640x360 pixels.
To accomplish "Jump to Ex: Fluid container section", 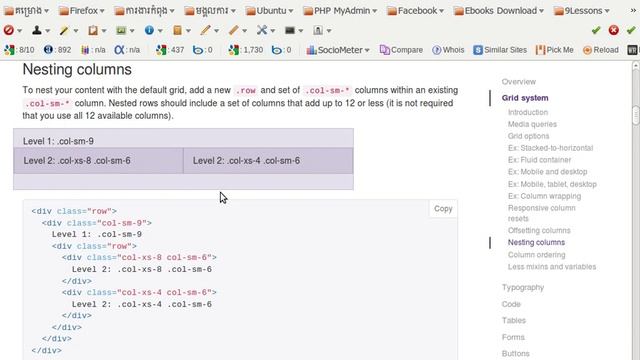I will [540, 160].
